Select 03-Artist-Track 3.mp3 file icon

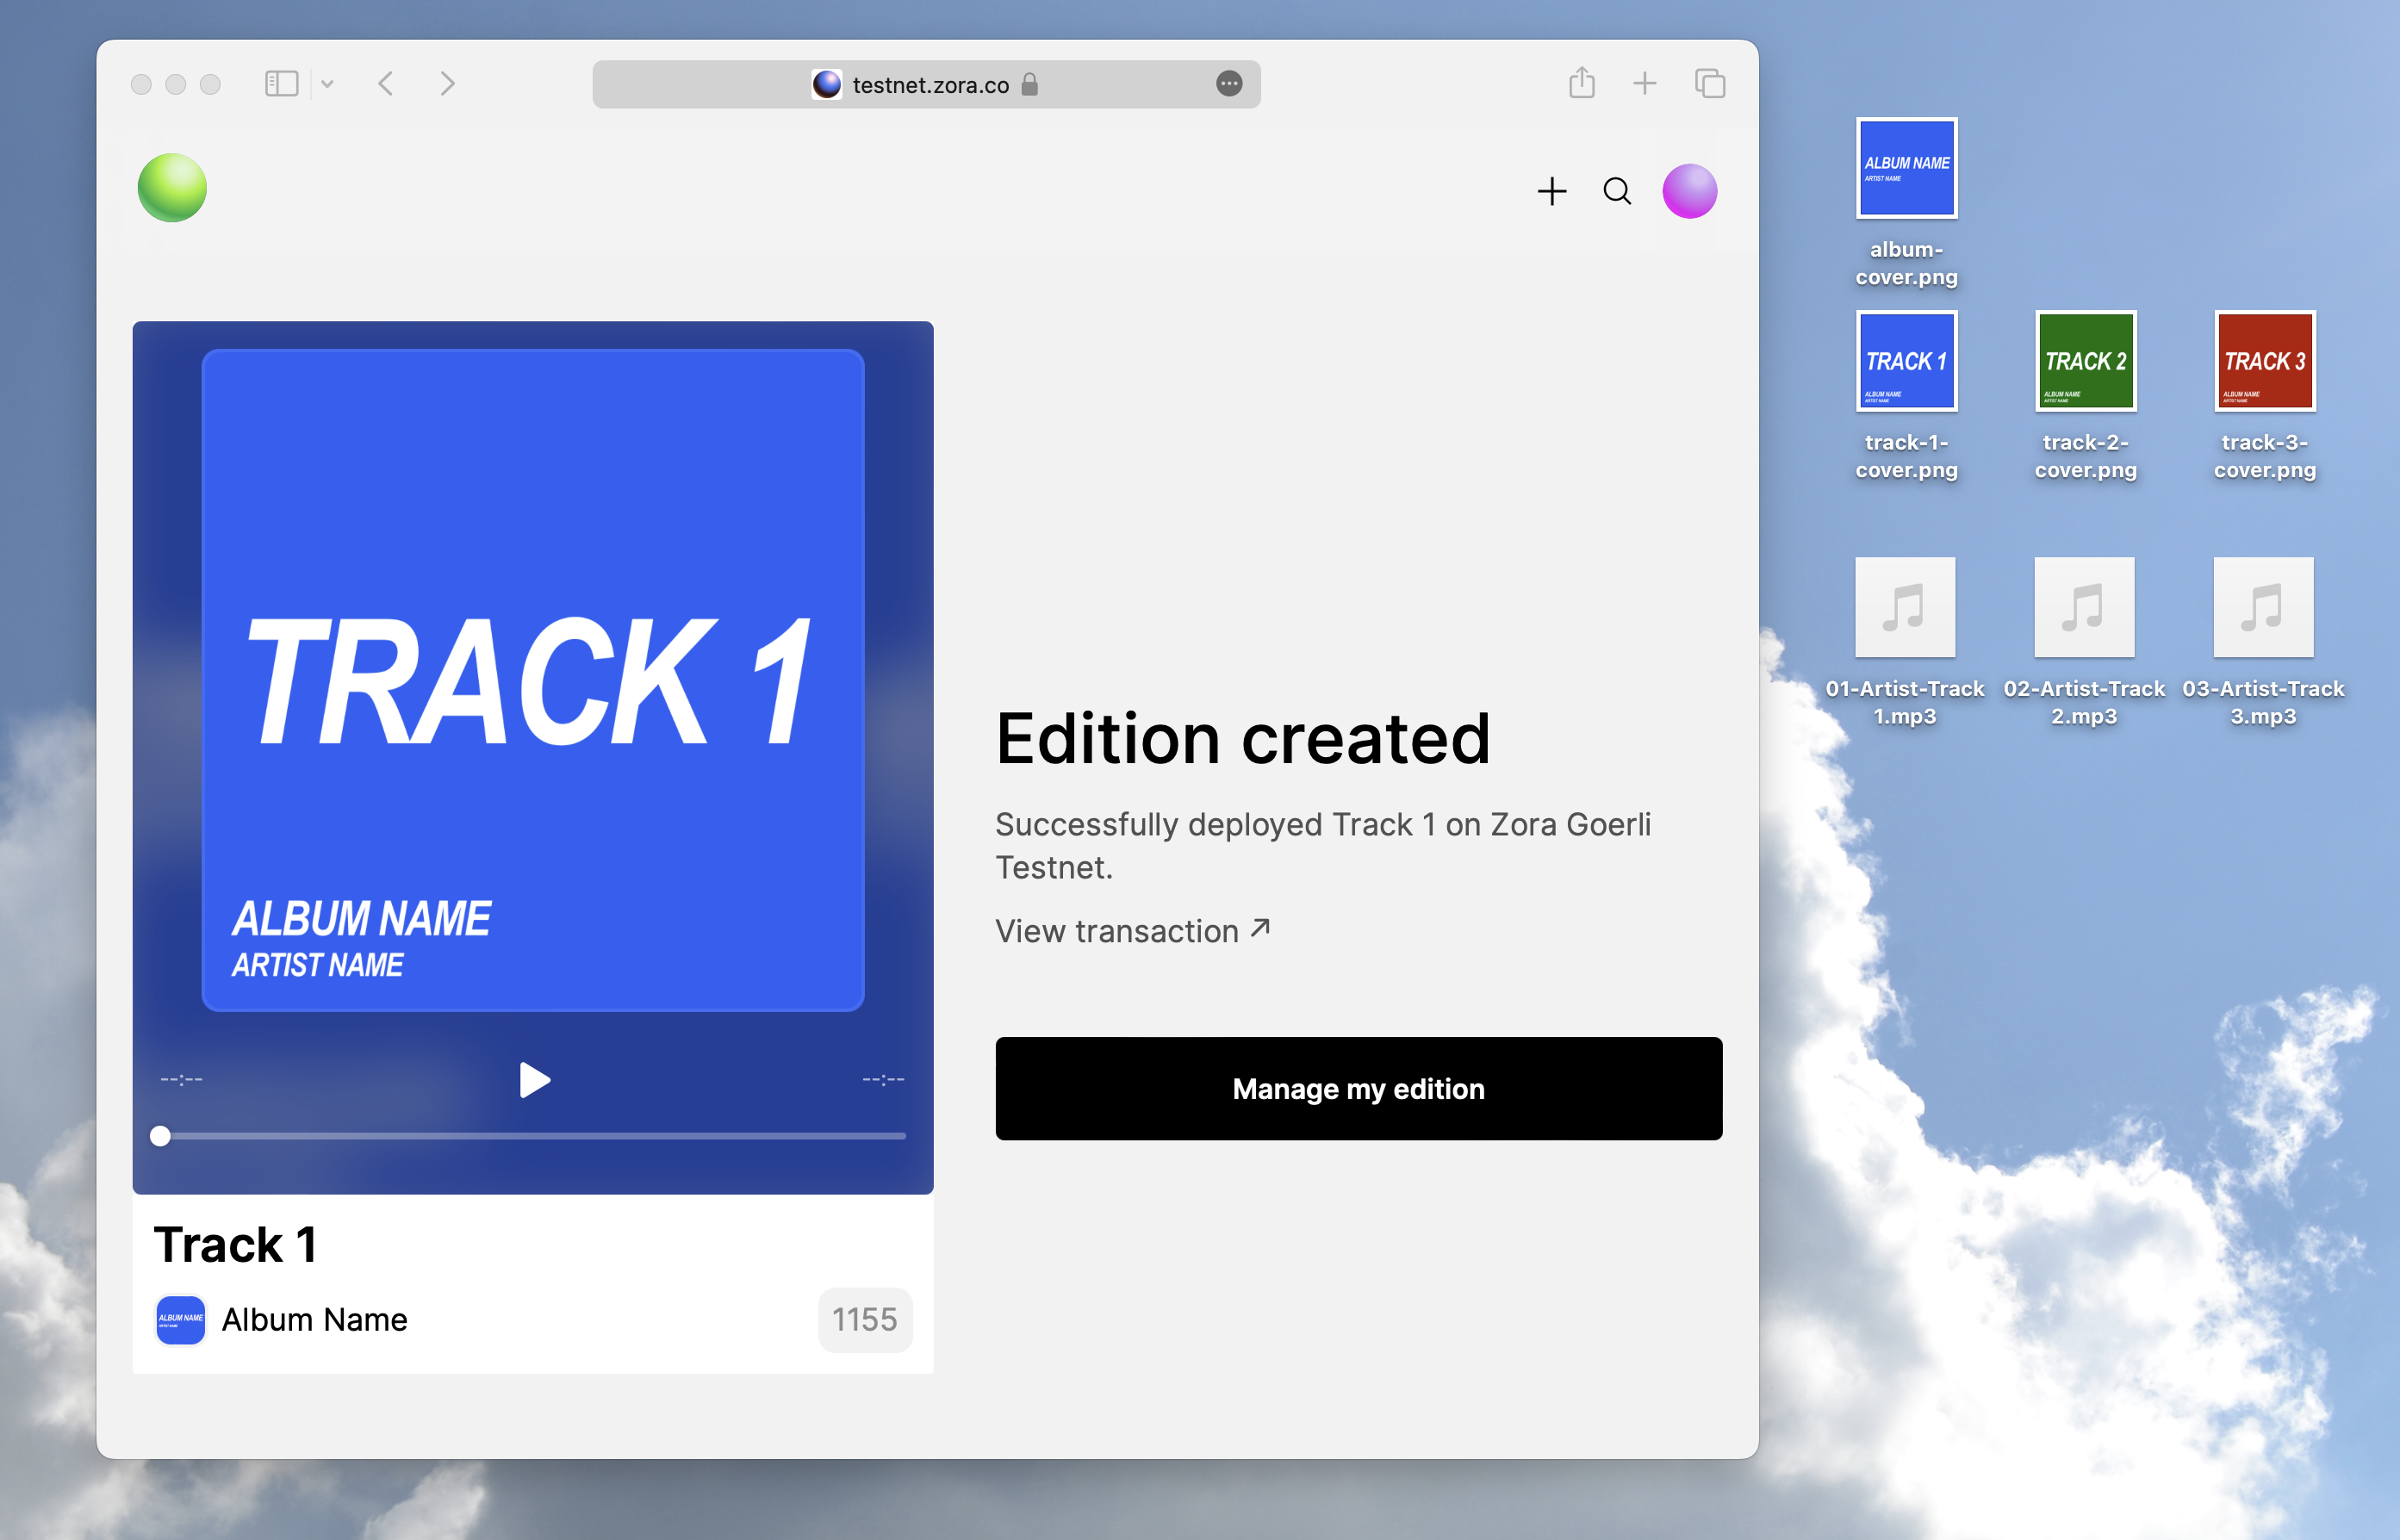coord(2263,608)
